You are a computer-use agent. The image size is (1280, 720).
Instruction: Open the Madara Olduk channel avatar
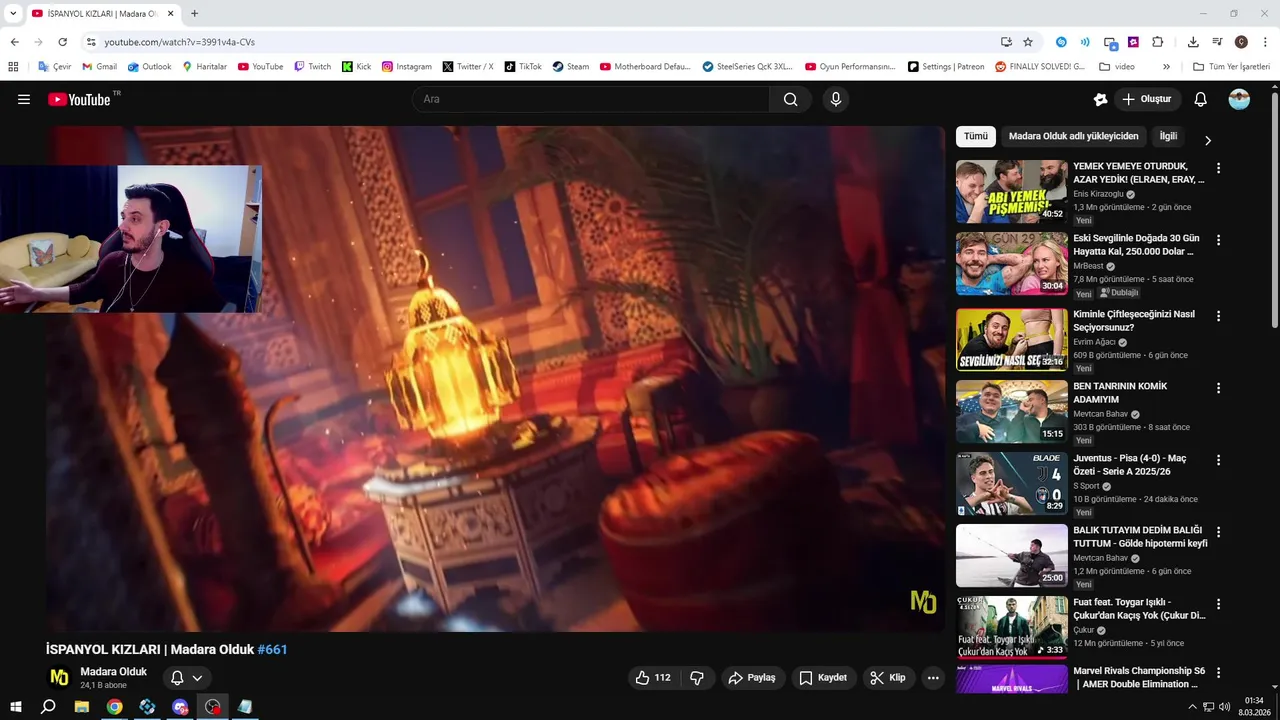60,678
